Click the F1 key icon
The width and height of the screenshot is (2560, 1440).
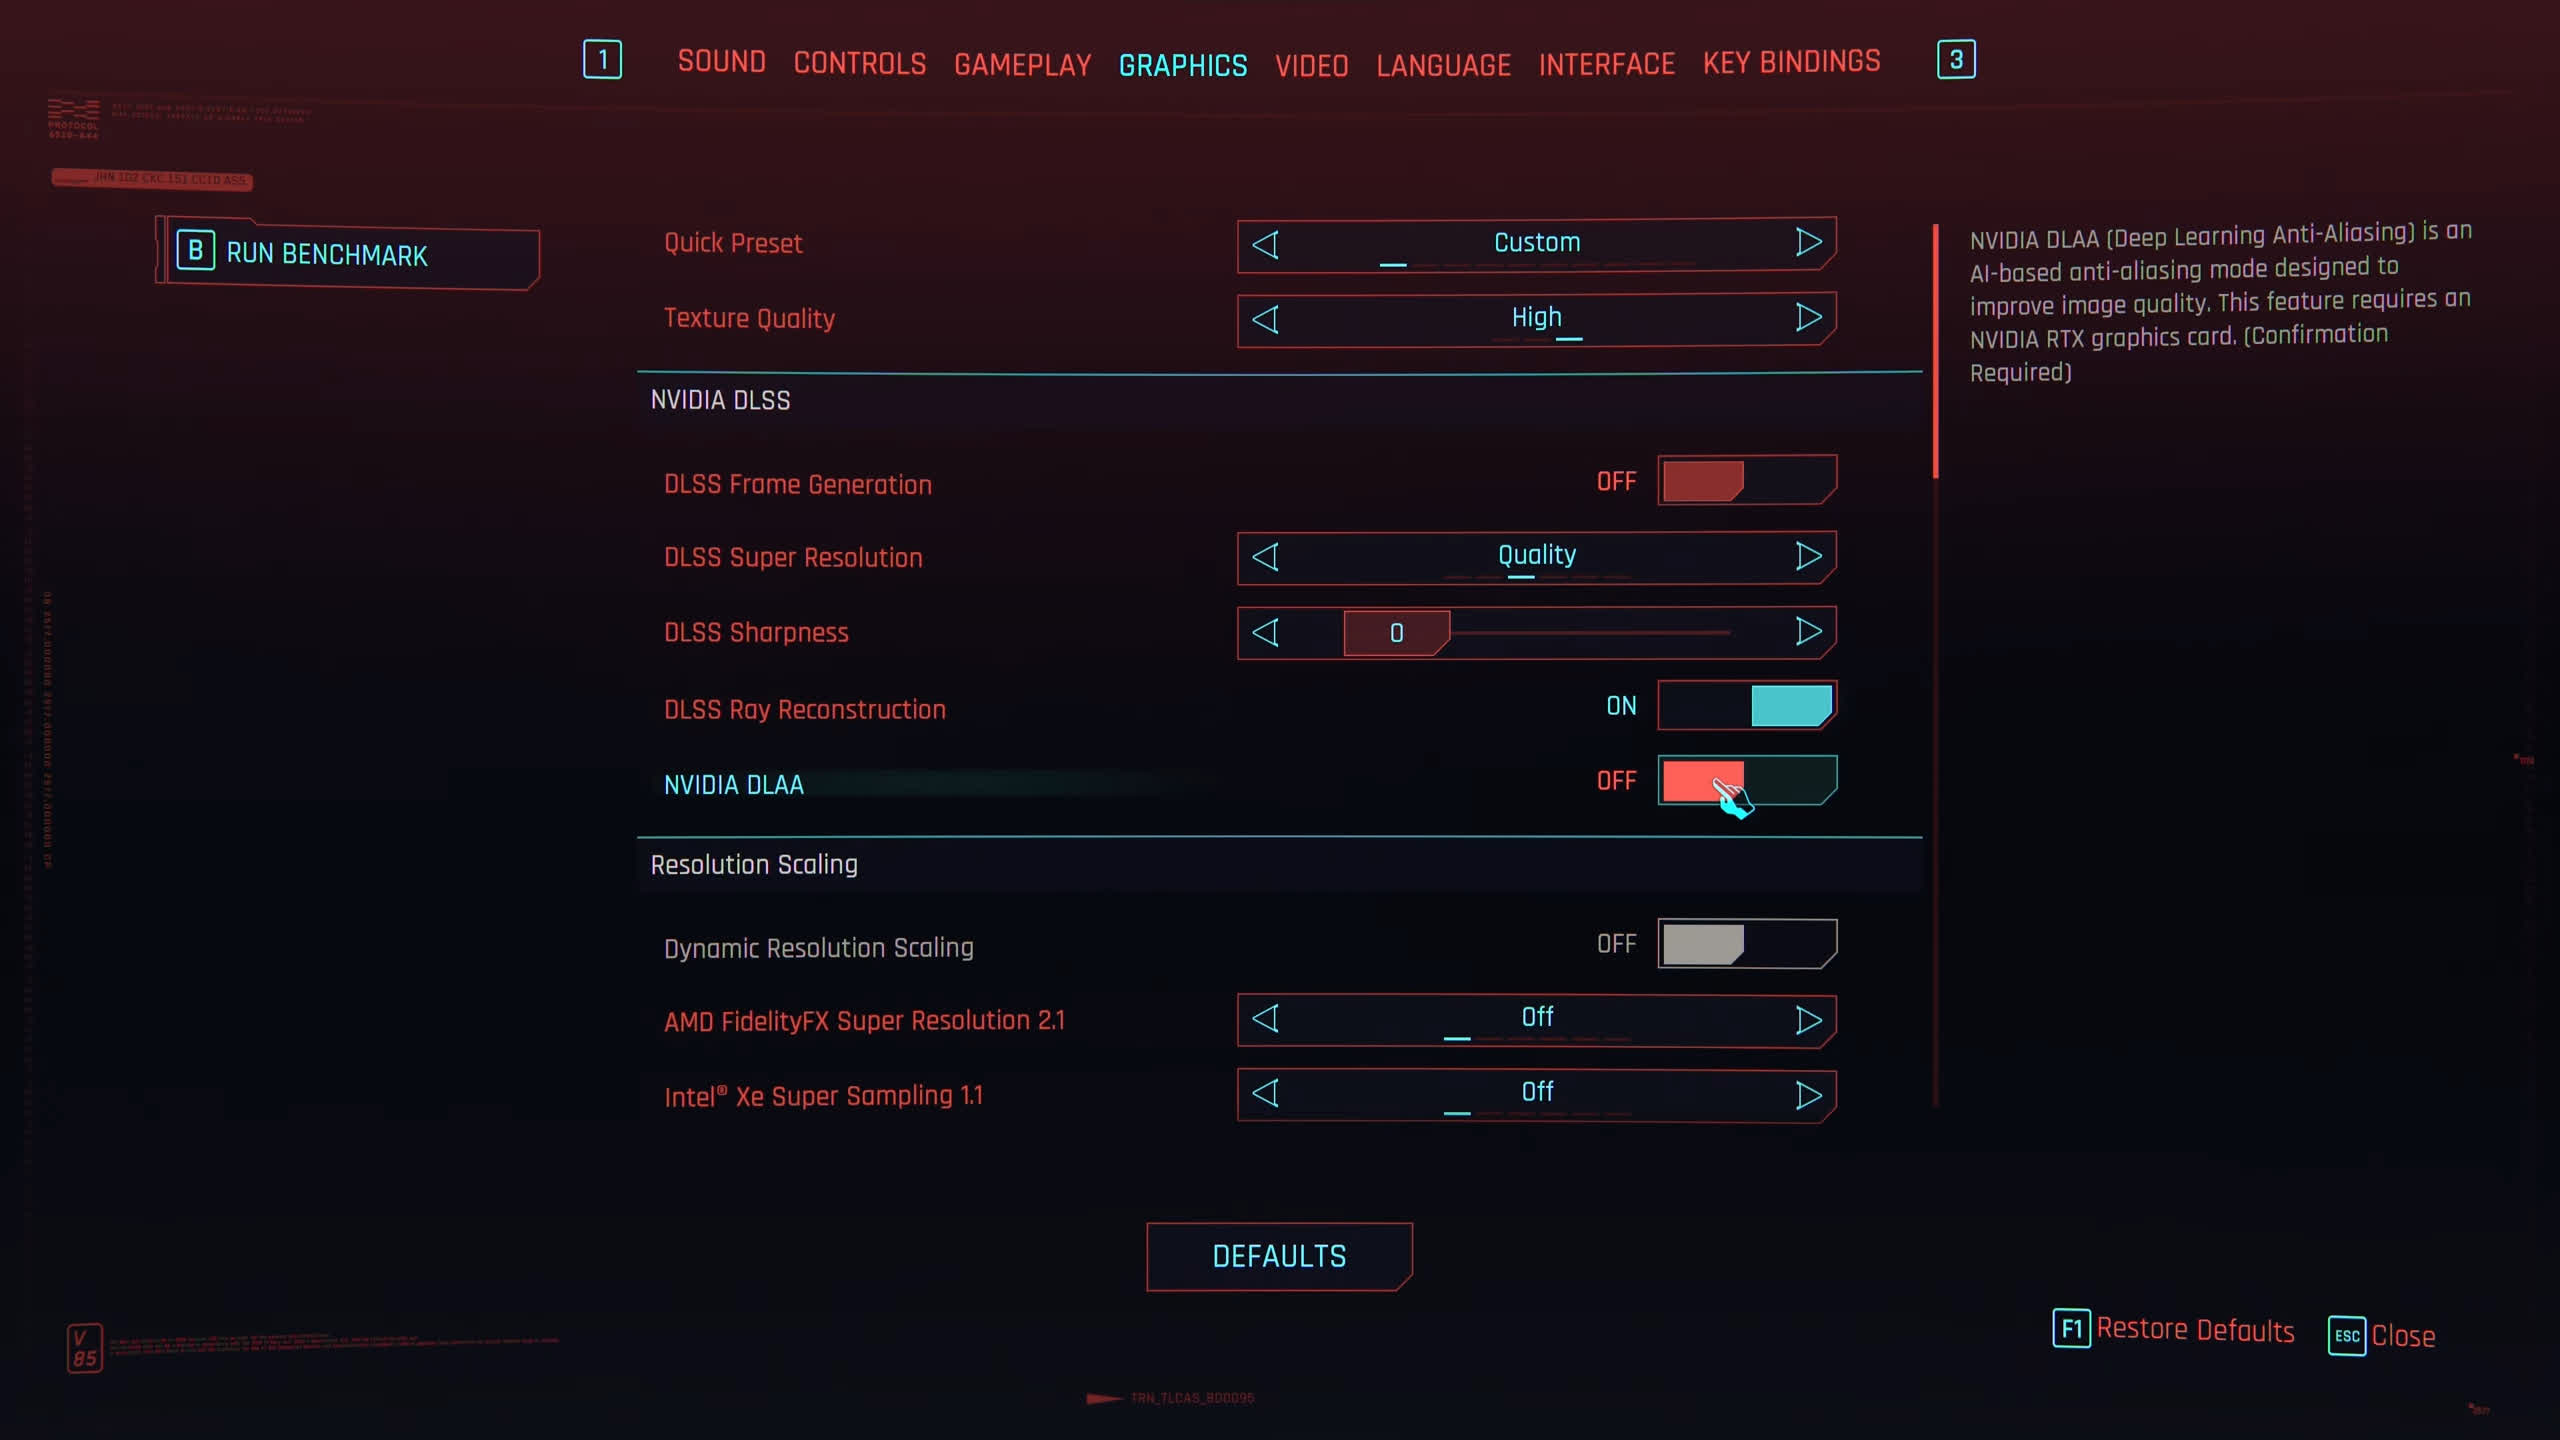pyautogui.click(x=2071, y=1328)
